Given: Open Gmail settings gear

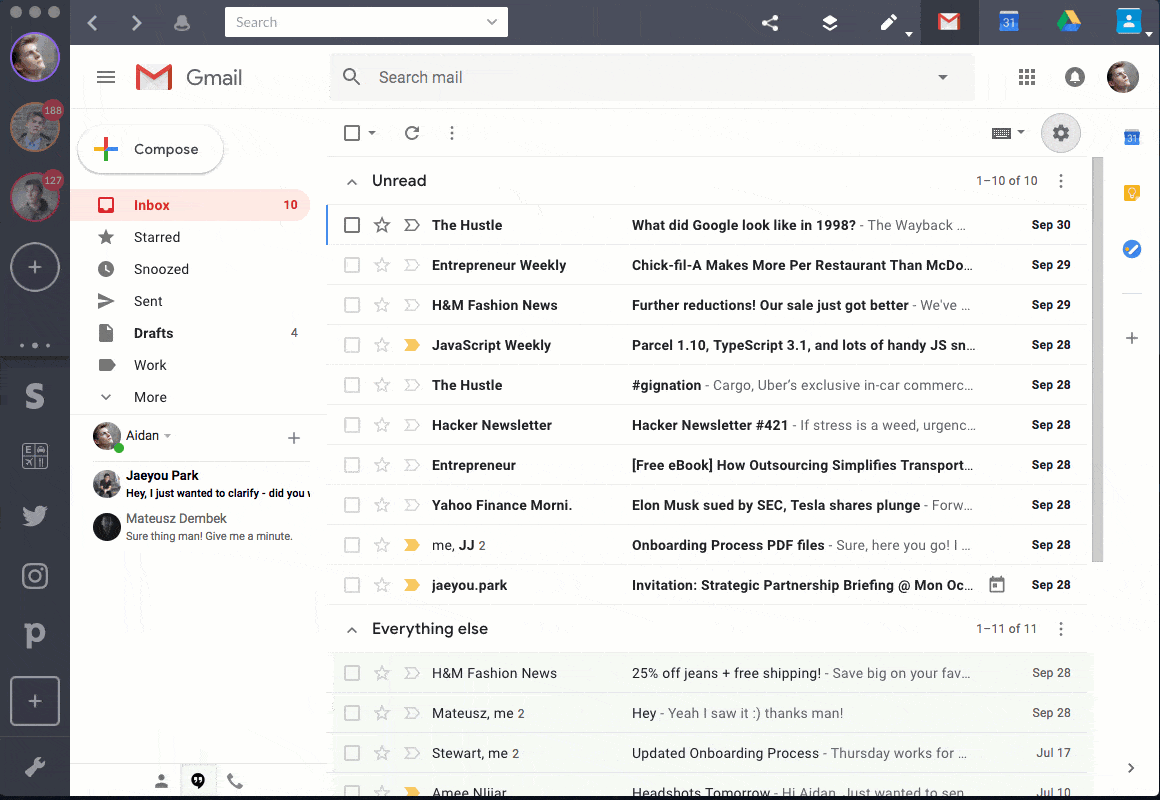Looking at the screenshot, I should point(1060,132).
